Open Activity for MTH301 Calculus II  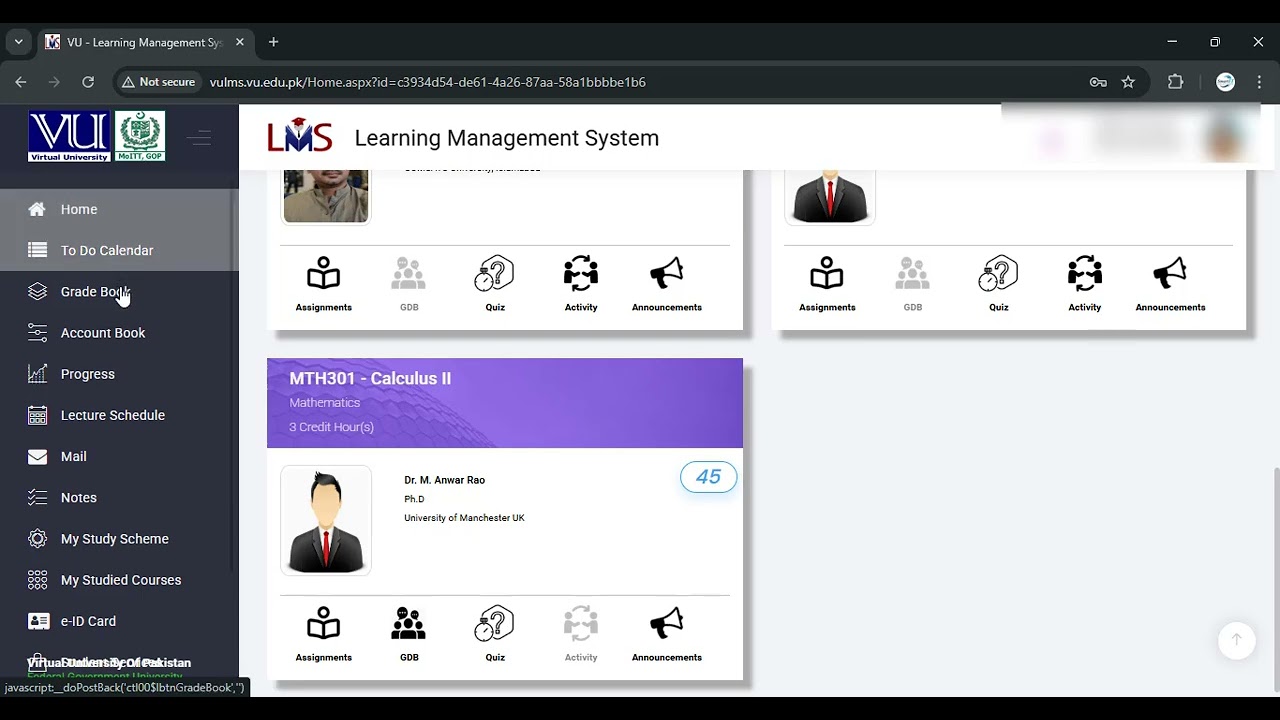pos(581,634)
